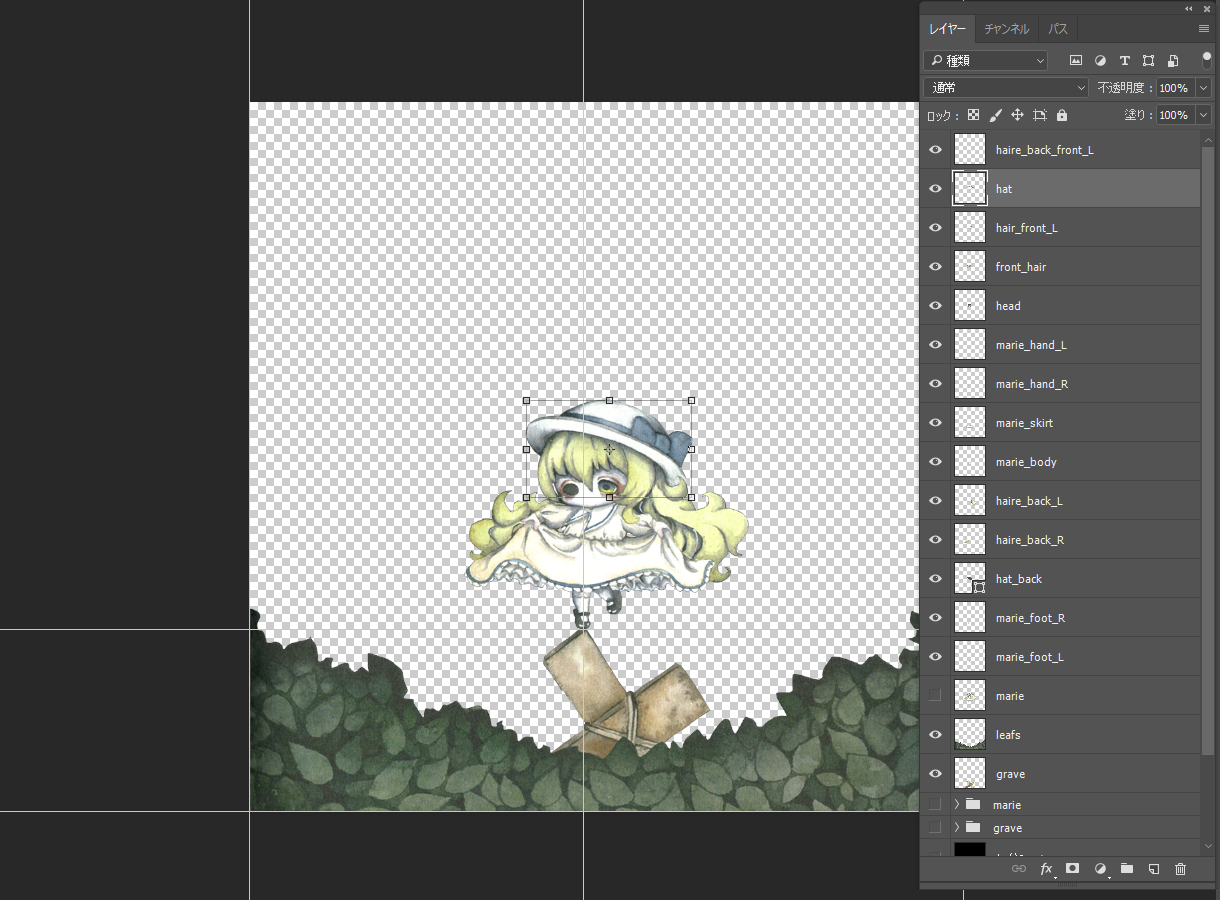Switch to the チャンネル tab
This screenshot has height=900, width=1220.
click(1006, 29)
